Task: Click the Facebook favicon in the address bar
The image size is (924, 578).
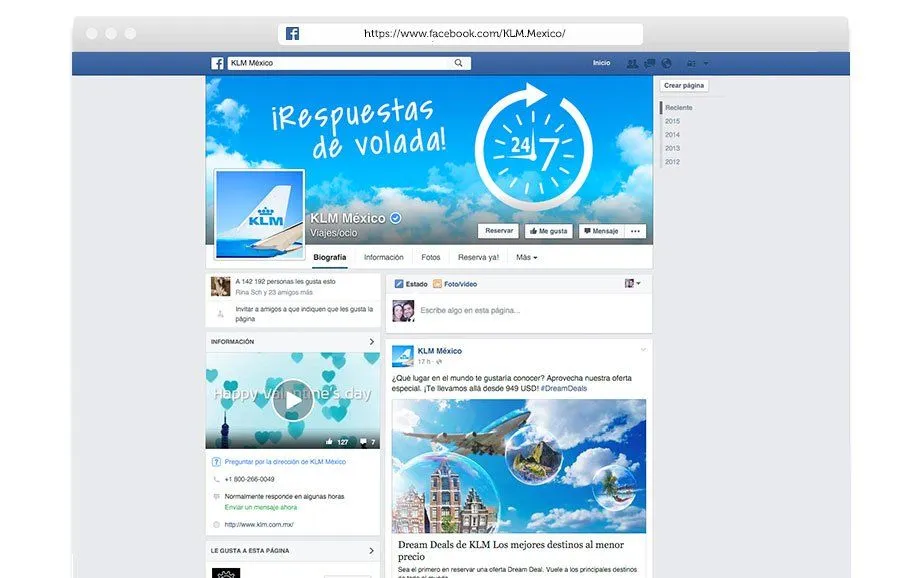Action: click(x=292, y=34)
